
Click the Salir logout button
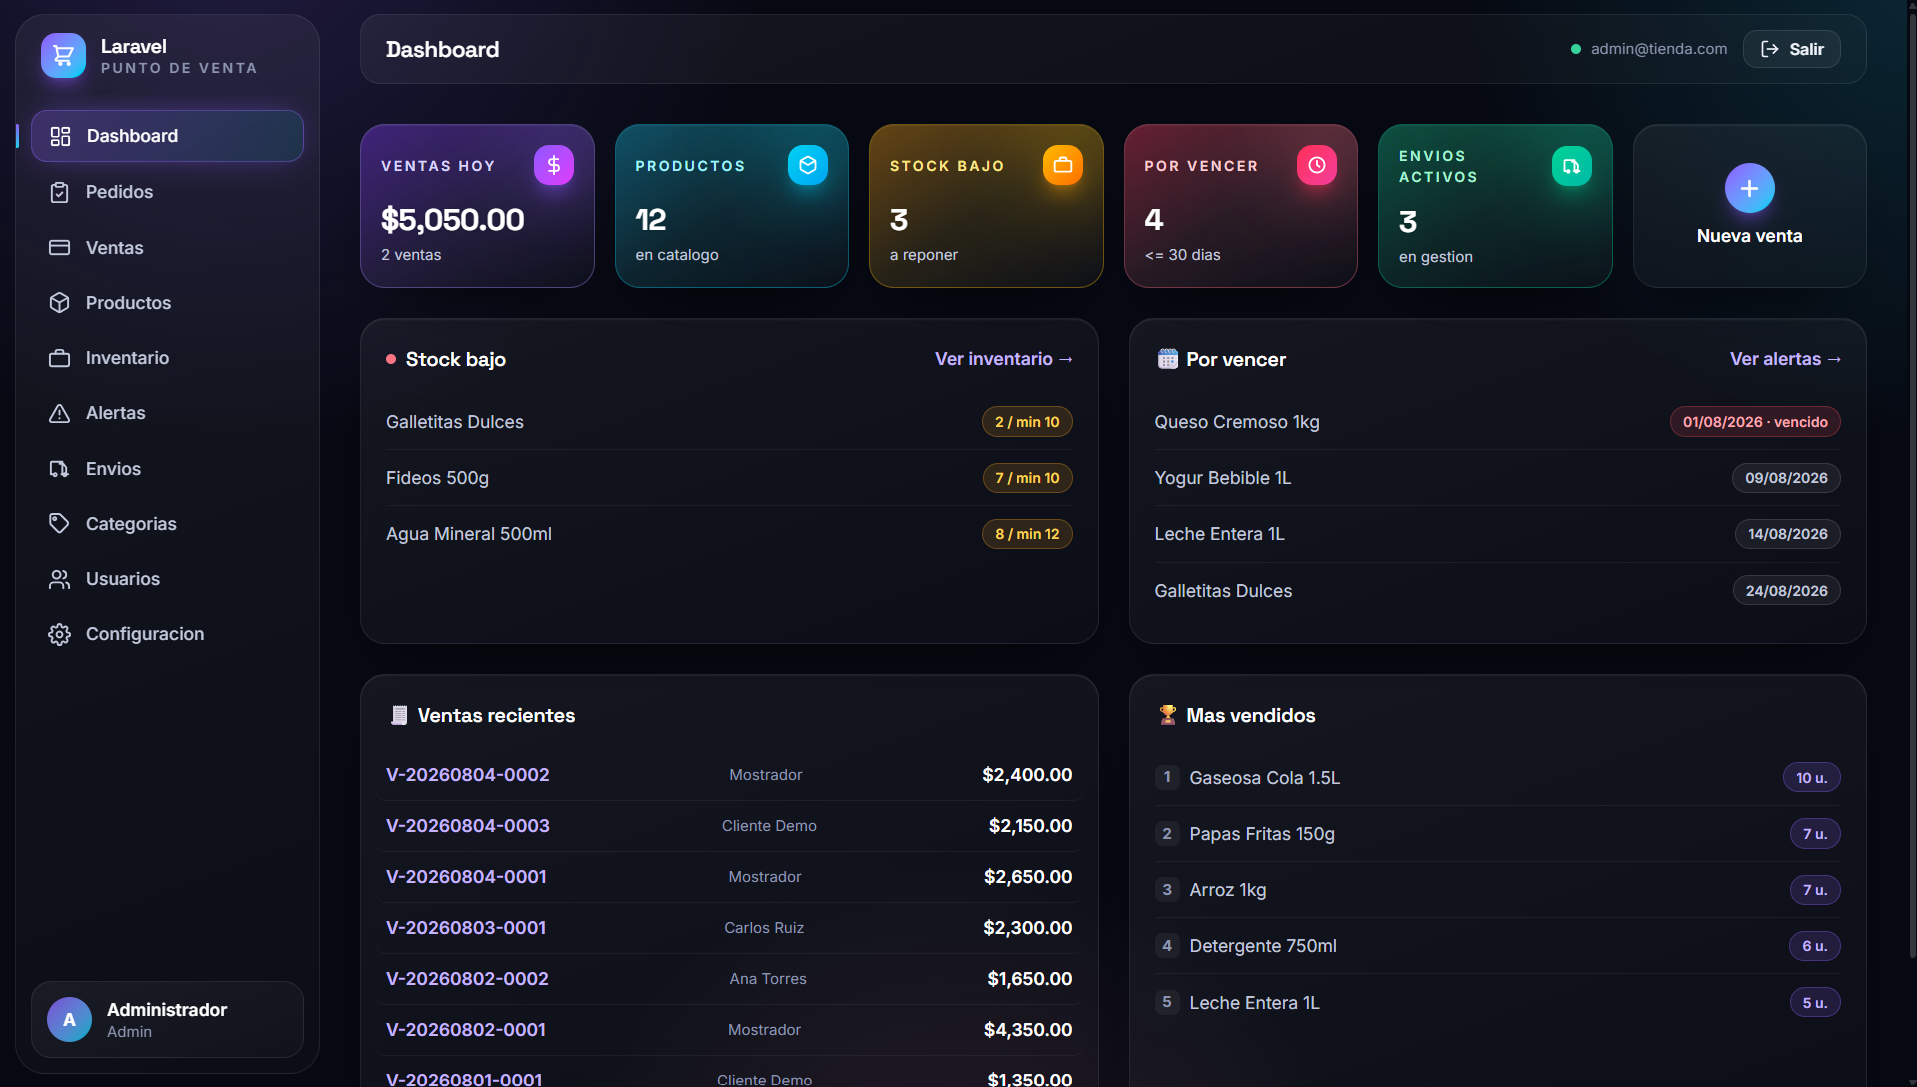1791,49
